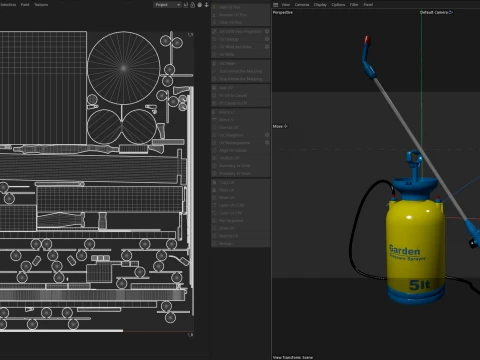480x360 pixels.
Task: Open settings gear for UV Rectangularize
Action: click(x=267, y=143)
